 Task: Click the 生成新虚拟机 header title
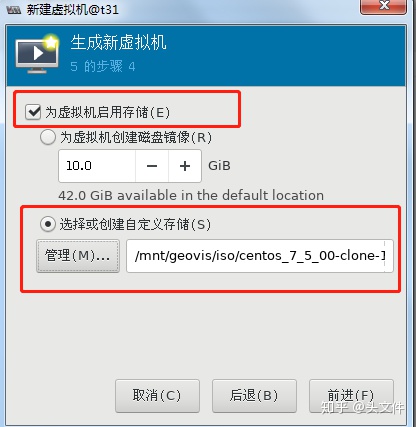[x=118, y=43]
